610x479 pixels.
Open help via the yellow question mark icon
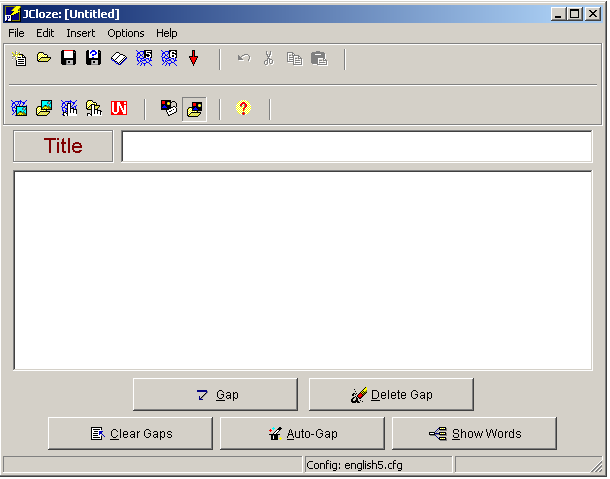[x=243, y=108]
